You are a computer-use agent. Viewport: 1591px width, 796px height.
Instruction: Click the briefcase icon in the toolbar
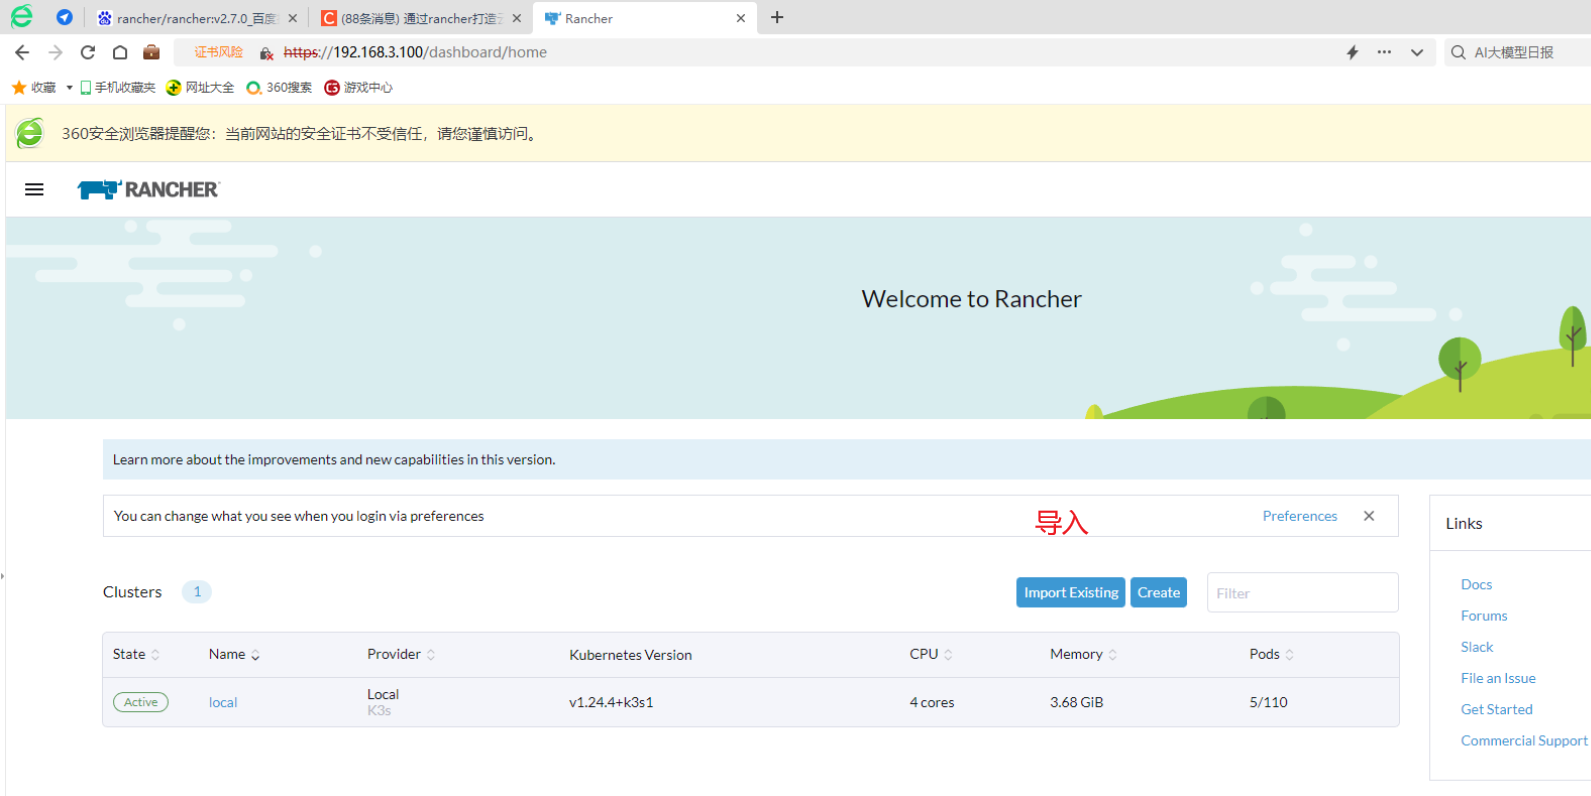(x=151, y=52)
